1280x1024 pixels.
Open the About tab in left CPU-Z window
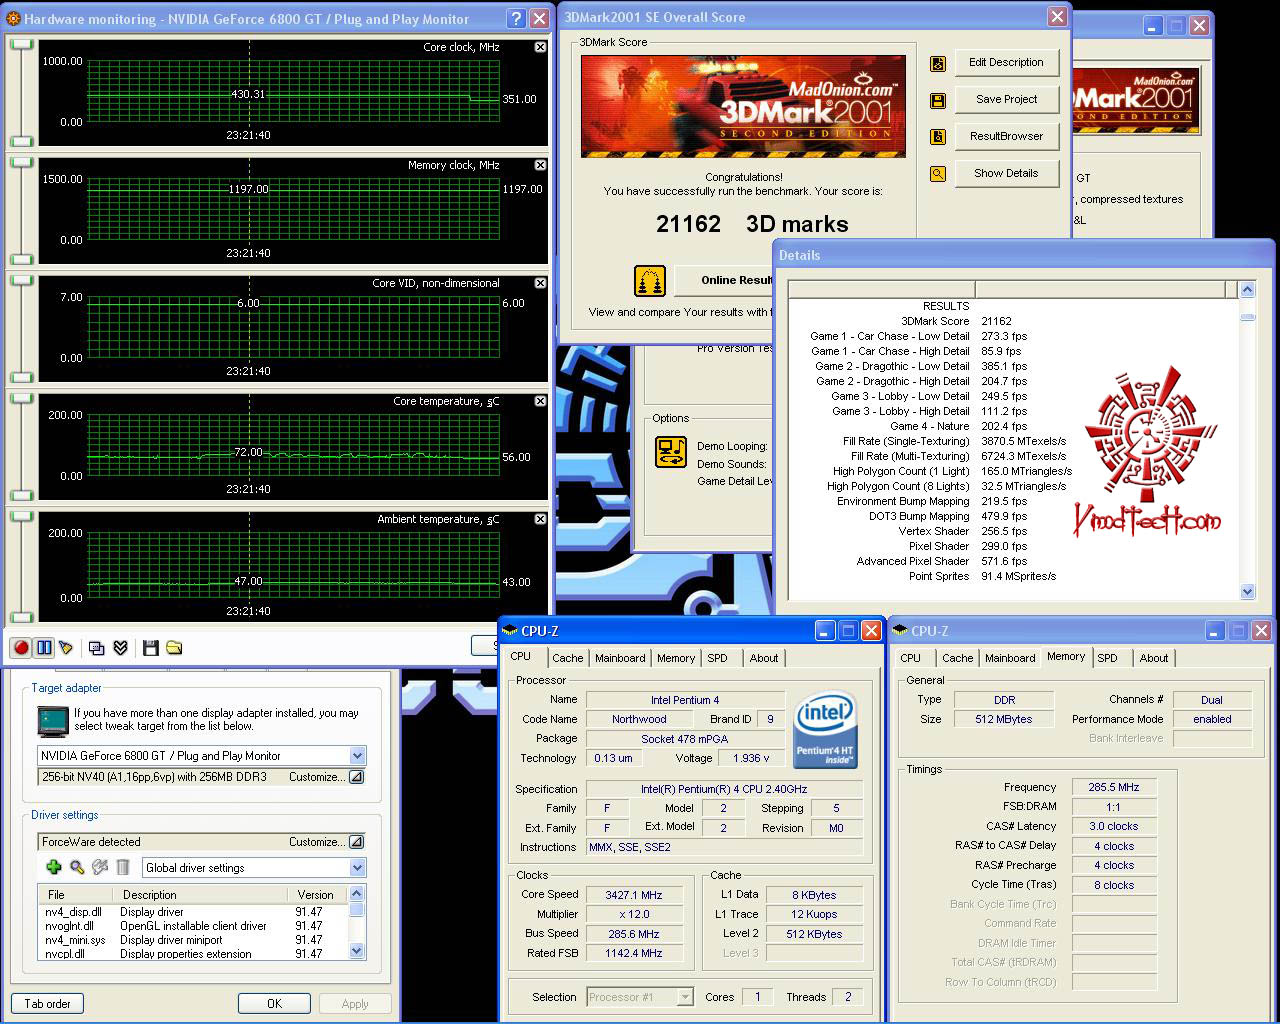[x=764, y=658]
